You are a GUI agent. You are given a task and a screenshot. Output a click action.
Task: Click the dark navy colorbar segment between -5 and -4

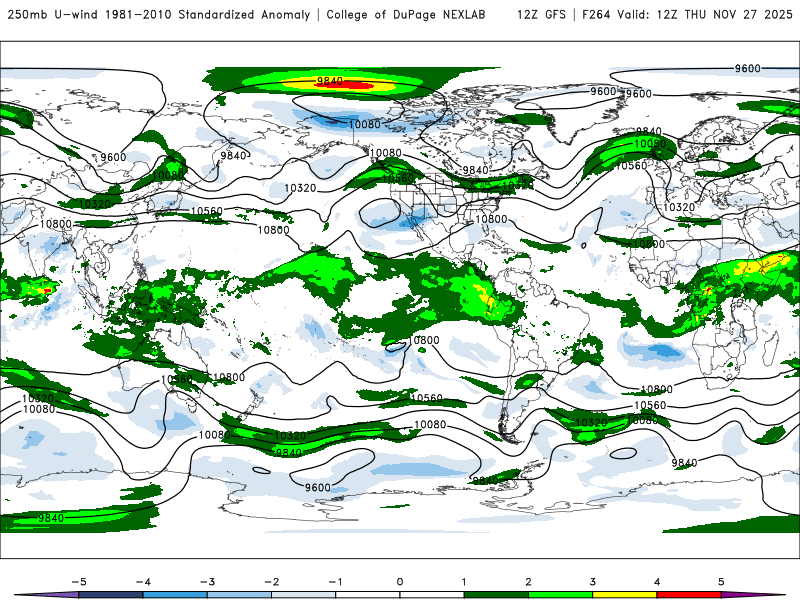110,595
